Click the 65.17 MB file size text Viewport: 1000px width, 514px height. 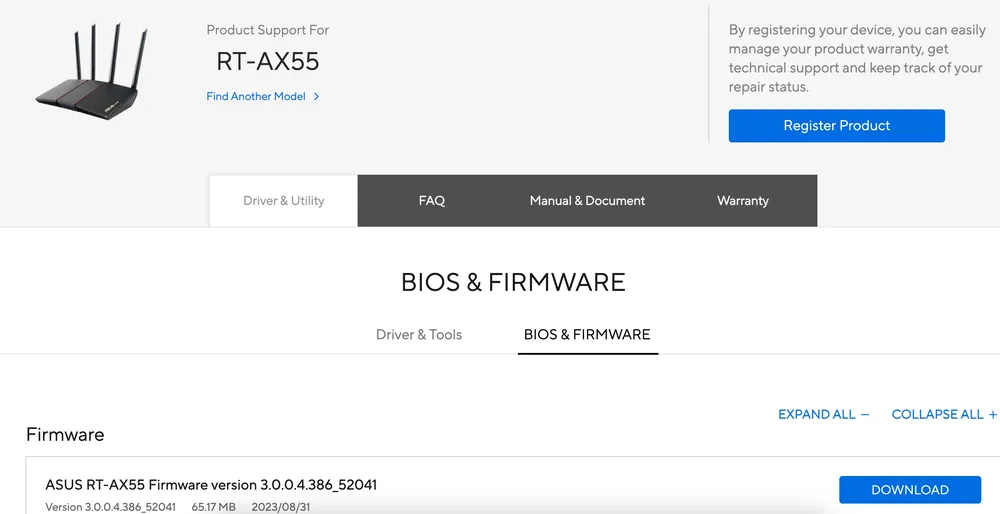point(214,507)
